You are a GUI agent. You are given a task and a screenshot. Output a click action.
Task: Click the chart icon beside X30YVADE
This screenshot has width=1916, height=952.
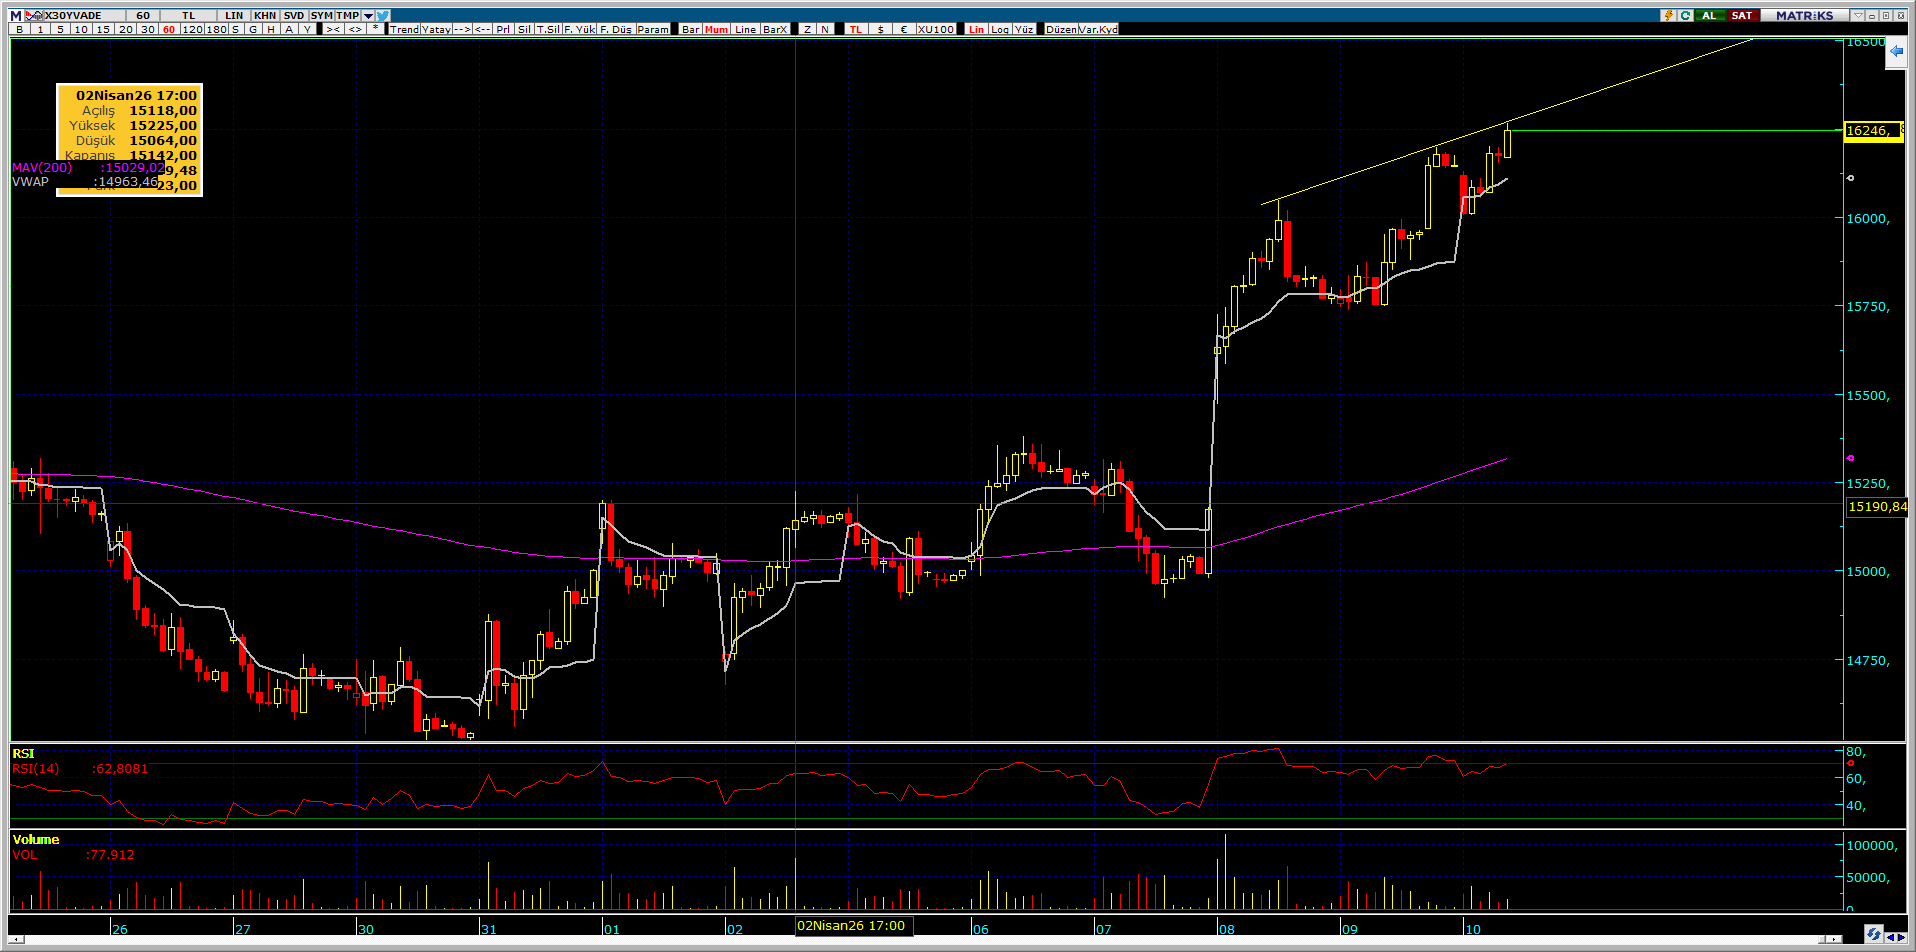pyautogui.click(x=35, y=16)
